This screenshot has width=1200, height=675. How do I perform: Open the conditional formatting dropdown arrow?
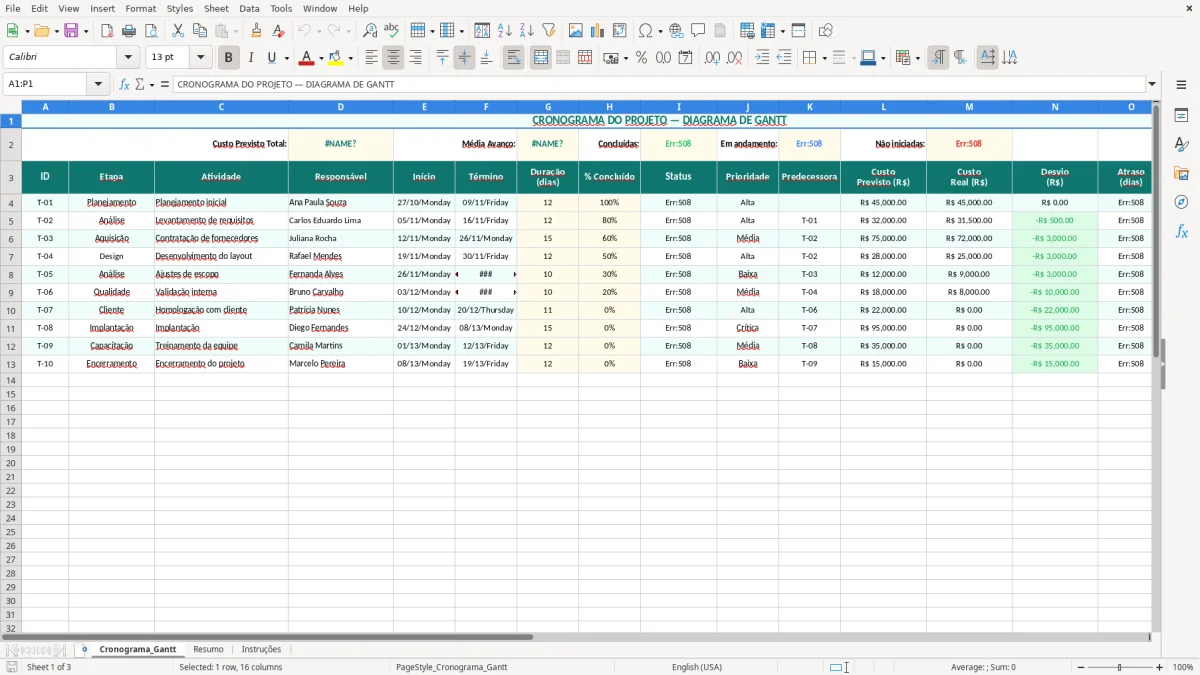[917, 58]
